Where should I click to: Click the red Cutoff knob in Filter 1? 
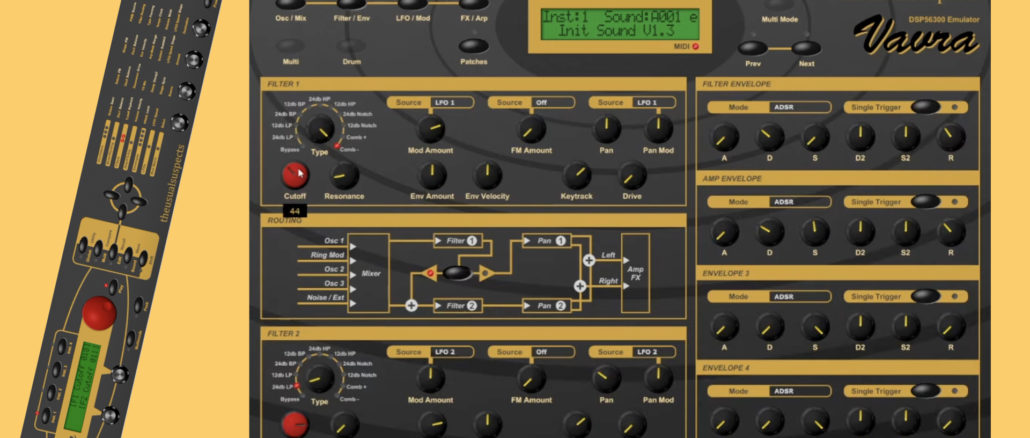click(294, 174)
